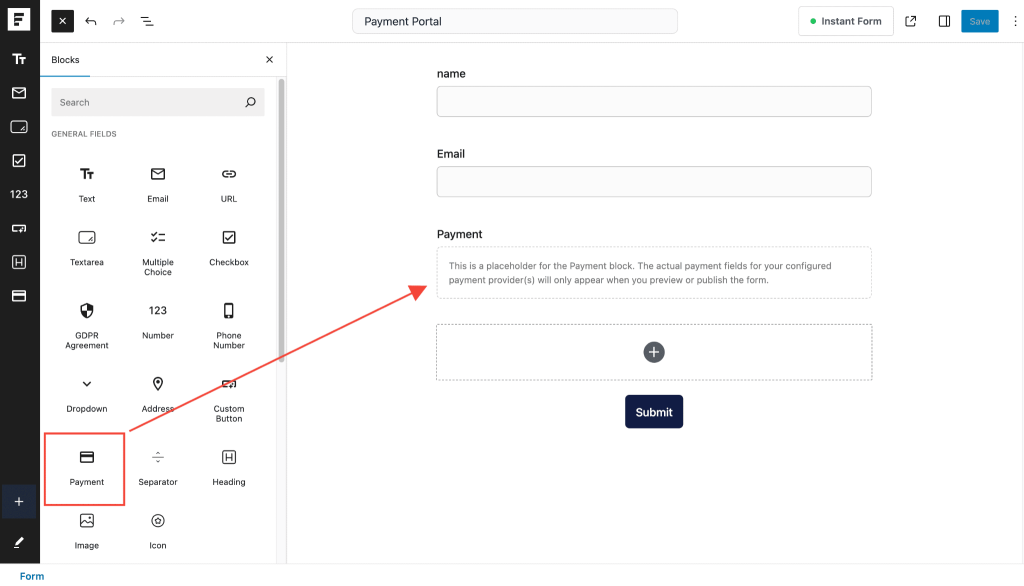Image resolution: width=1024 pixels, height=586 pixels.
Task: Add a Multiple Choice field
Action: pyautogui.click(x=157, y=245)
